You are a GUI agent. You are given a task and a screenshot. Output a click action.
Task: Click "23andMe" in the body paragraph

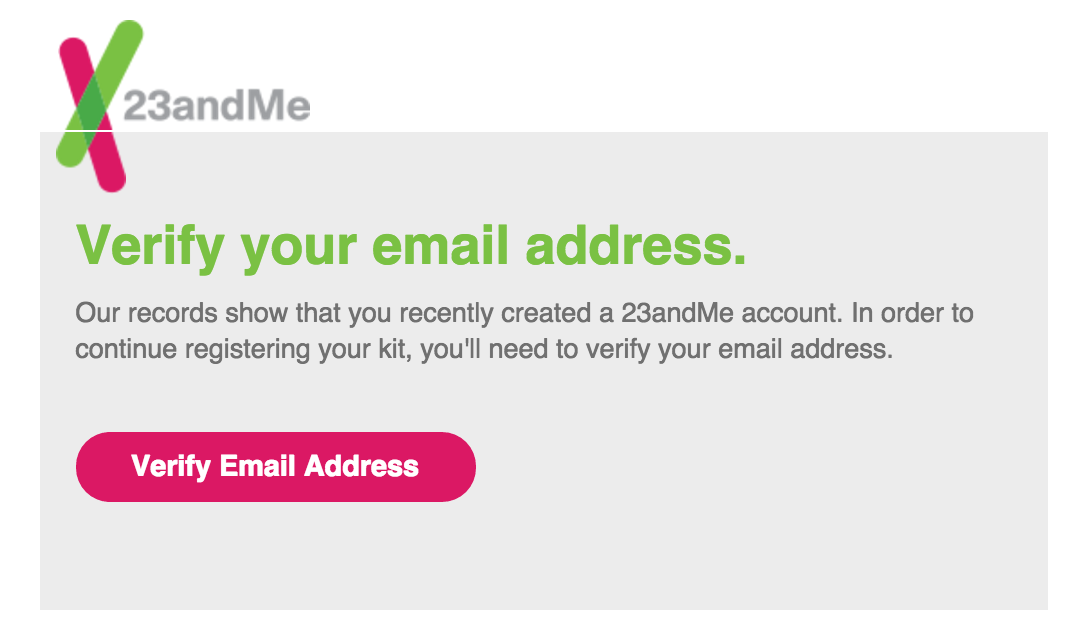click(677, 313)
